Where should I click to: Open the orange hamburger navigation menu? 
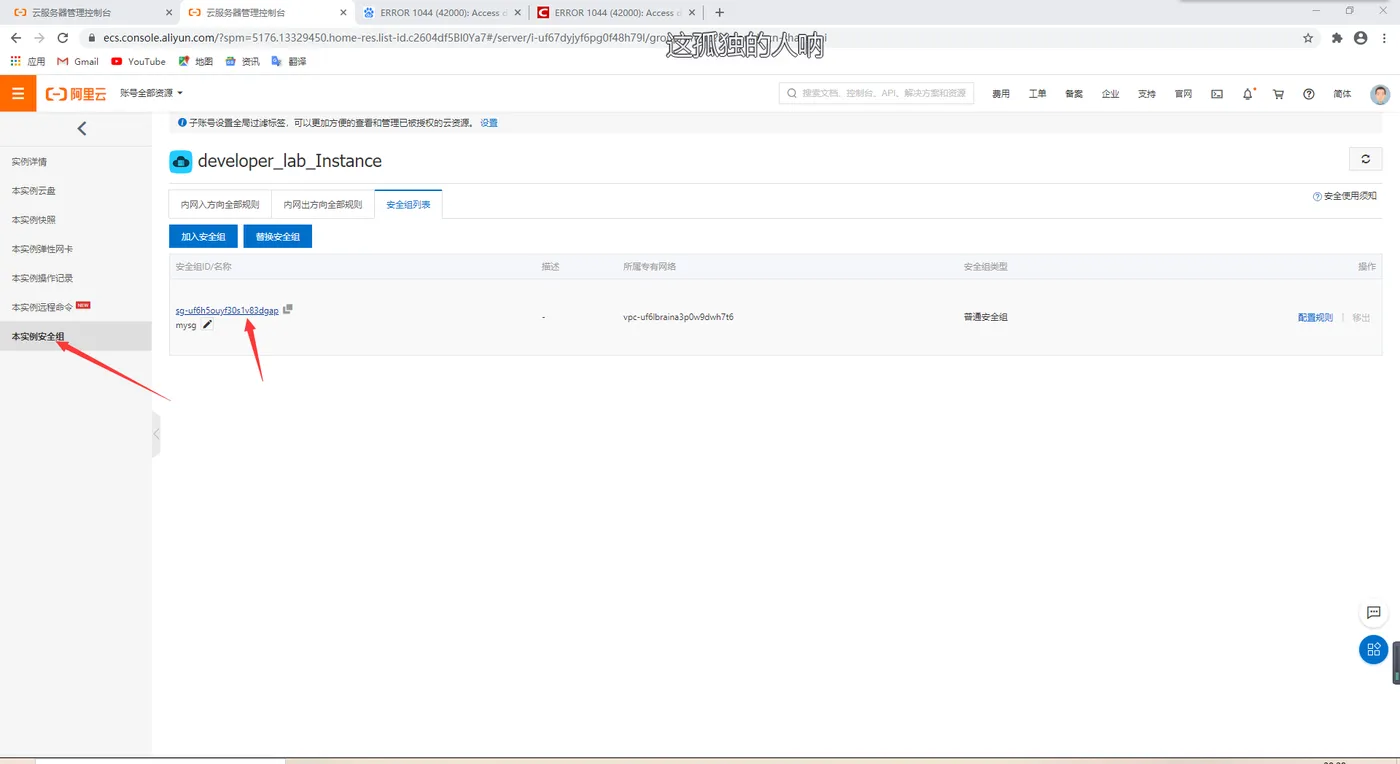18,93
